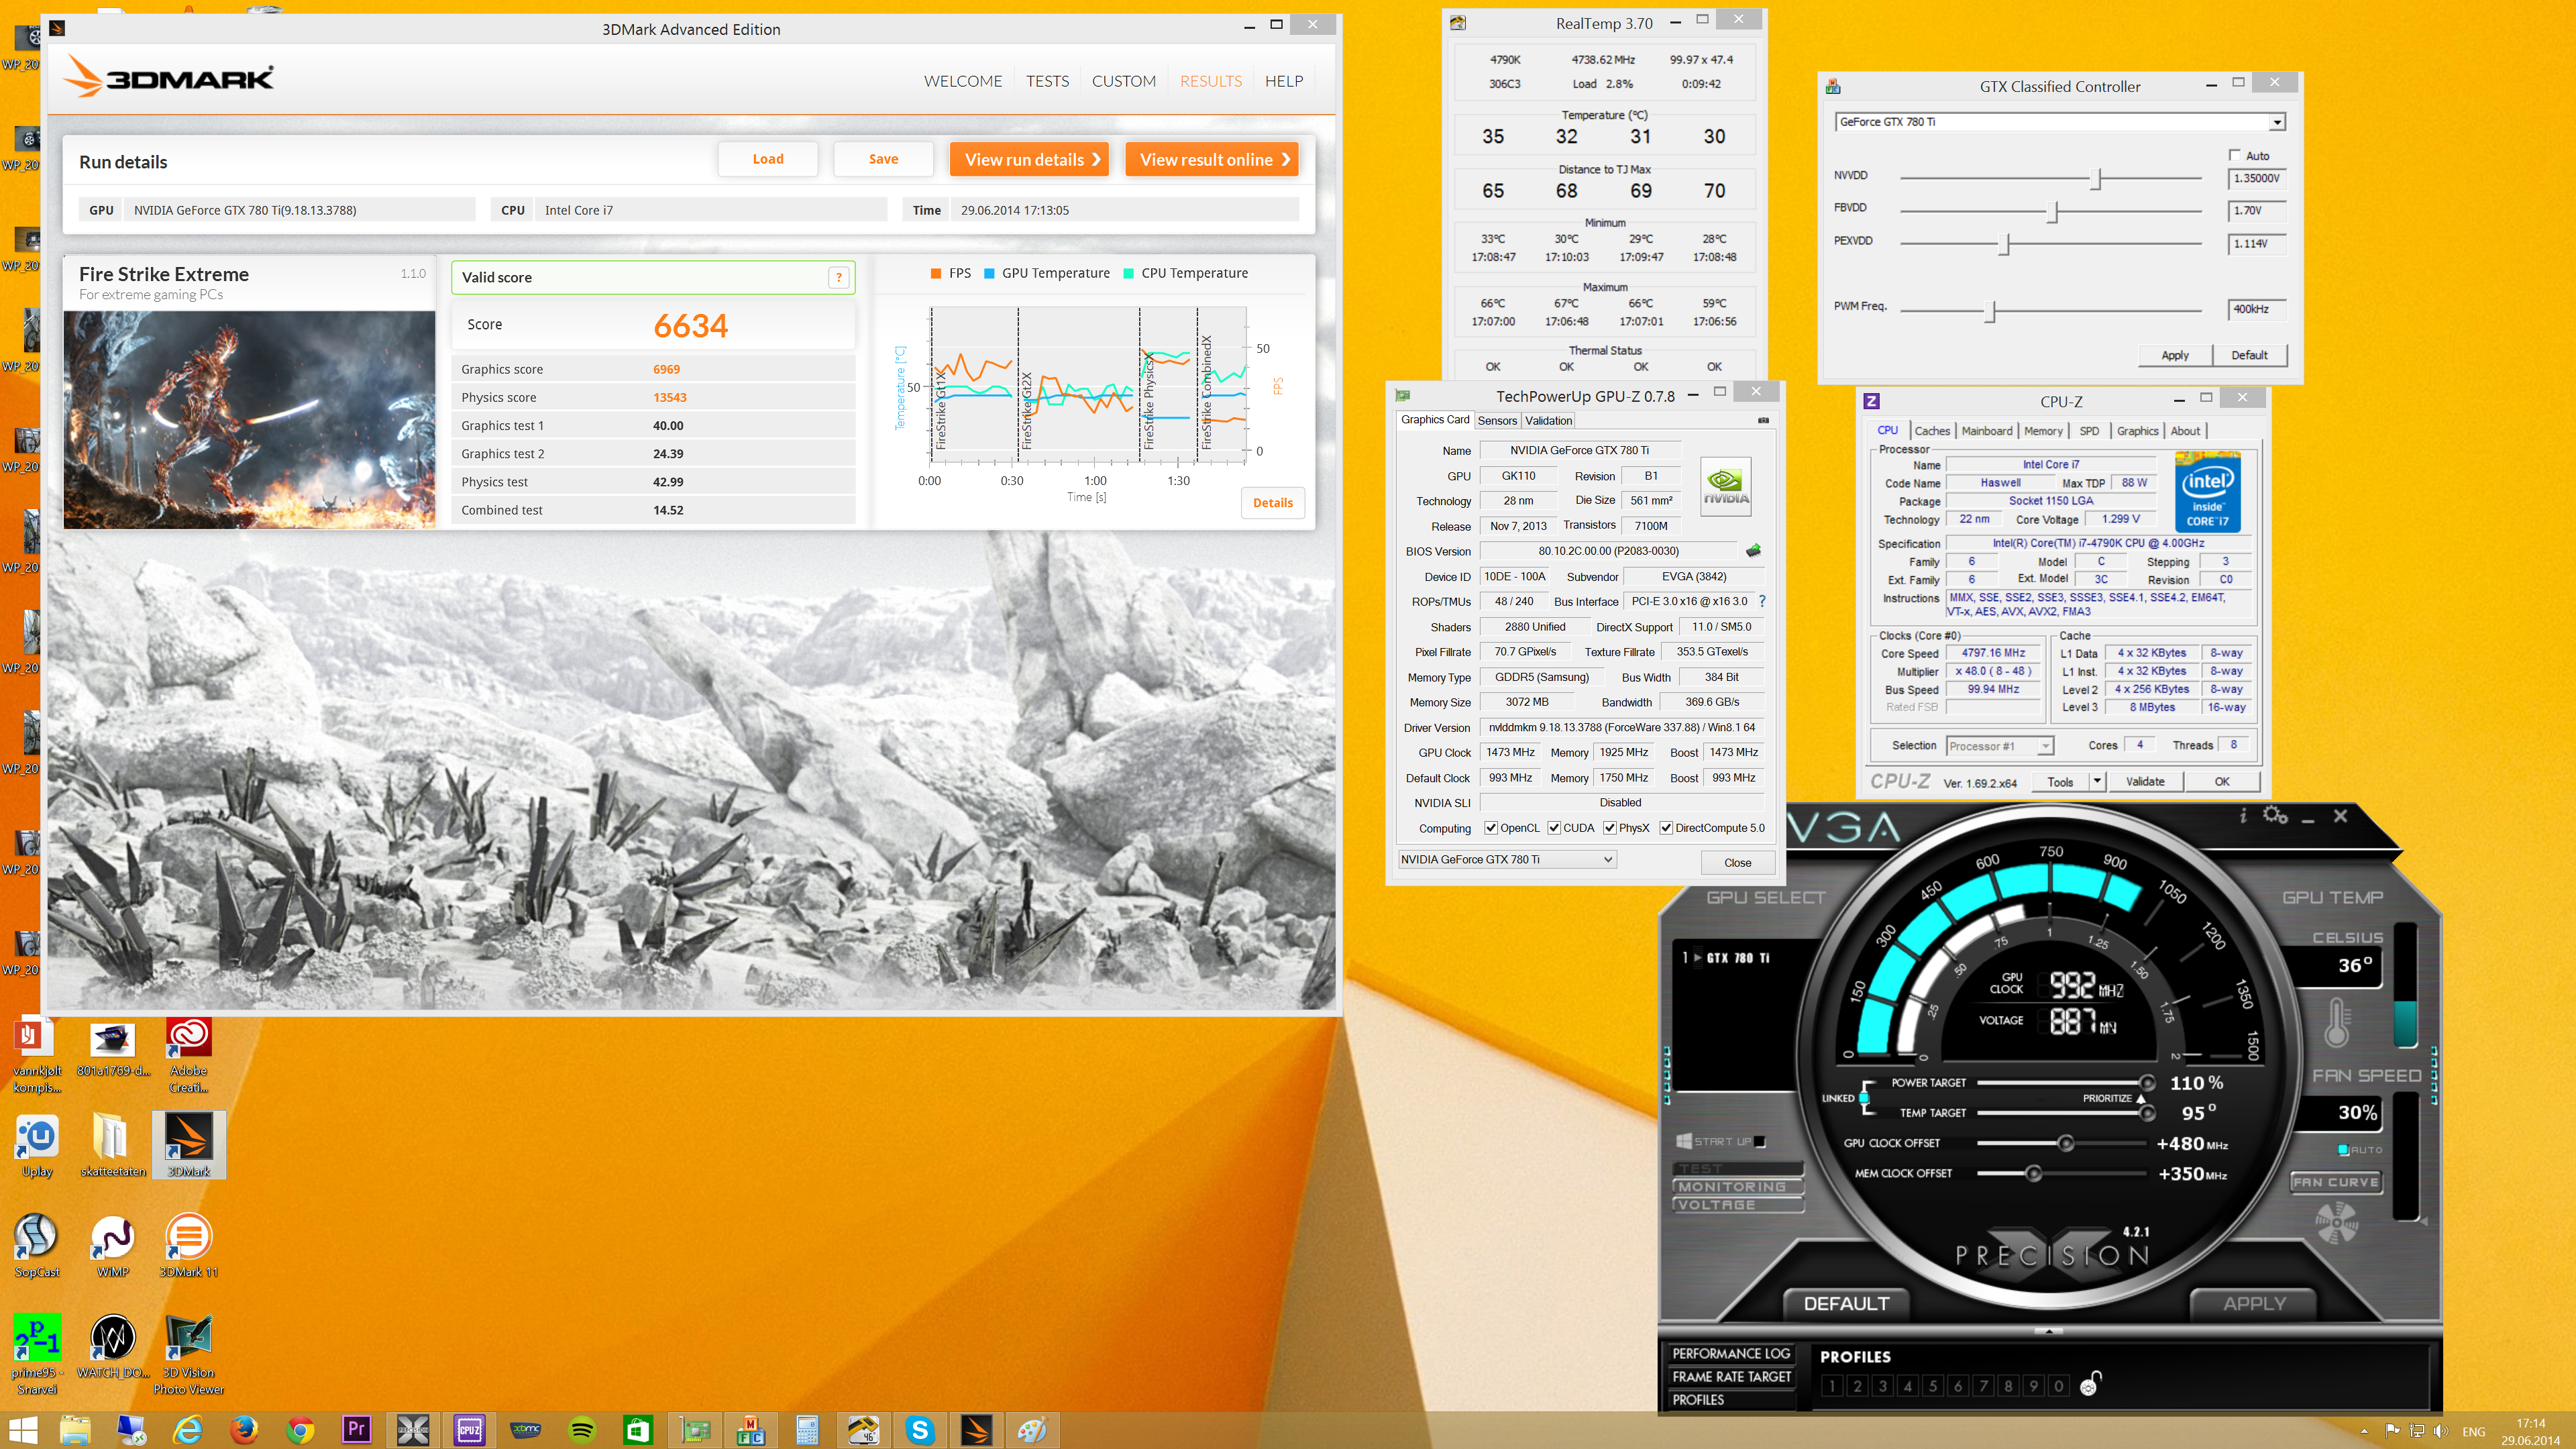Viewport: 2576px width, 1449px height.
Task: Switch to CPU-Z in the taskbar
Action: (x=469, y=1430)
